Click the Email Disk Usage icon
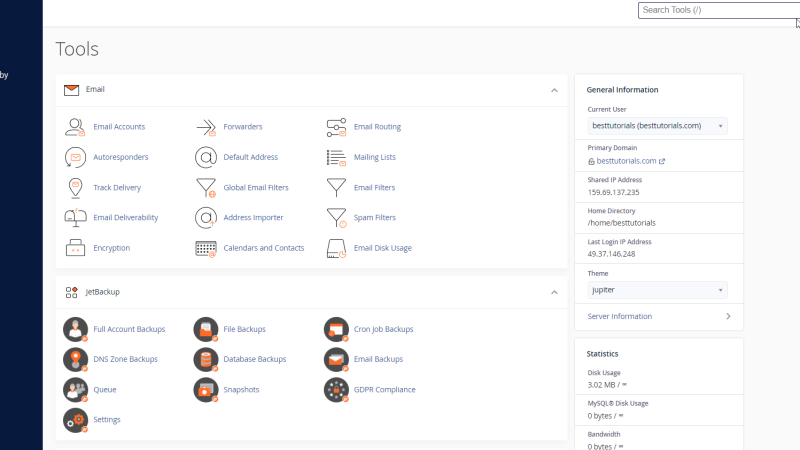The height and width of the screenshot is (450, 800). pyautogui.click(x=336, y=248)
